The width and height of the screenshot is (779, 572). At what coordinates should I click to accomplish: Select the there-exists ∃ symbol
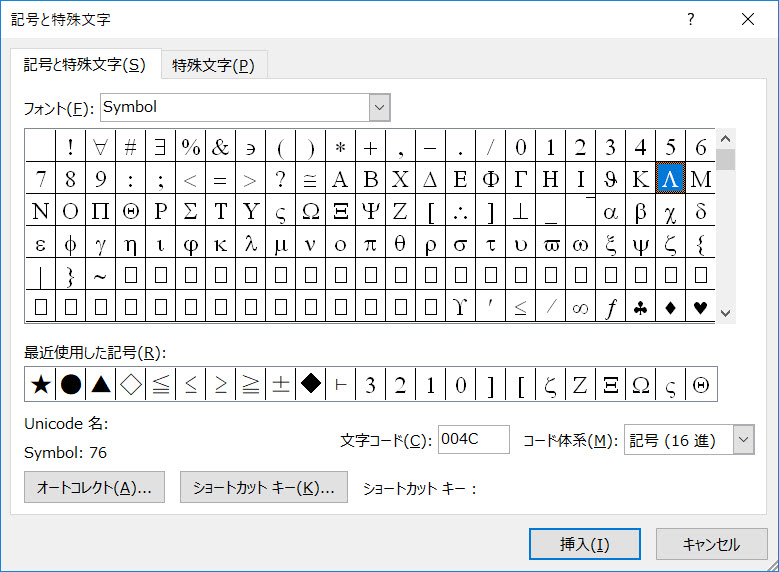click(160, 148)
